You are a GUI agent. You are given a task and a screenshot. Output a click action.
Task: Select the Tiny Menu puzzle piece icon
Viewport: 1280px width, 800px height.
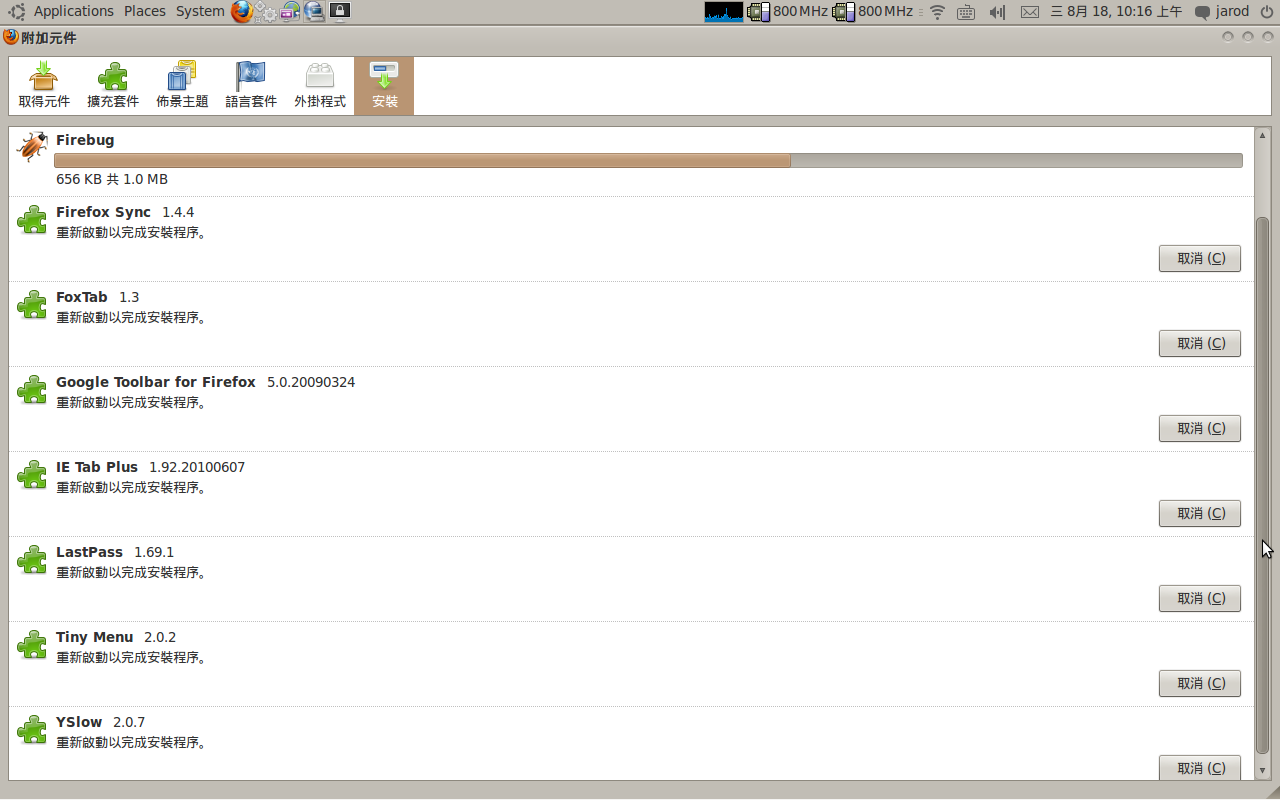click(x=32, y=645)
